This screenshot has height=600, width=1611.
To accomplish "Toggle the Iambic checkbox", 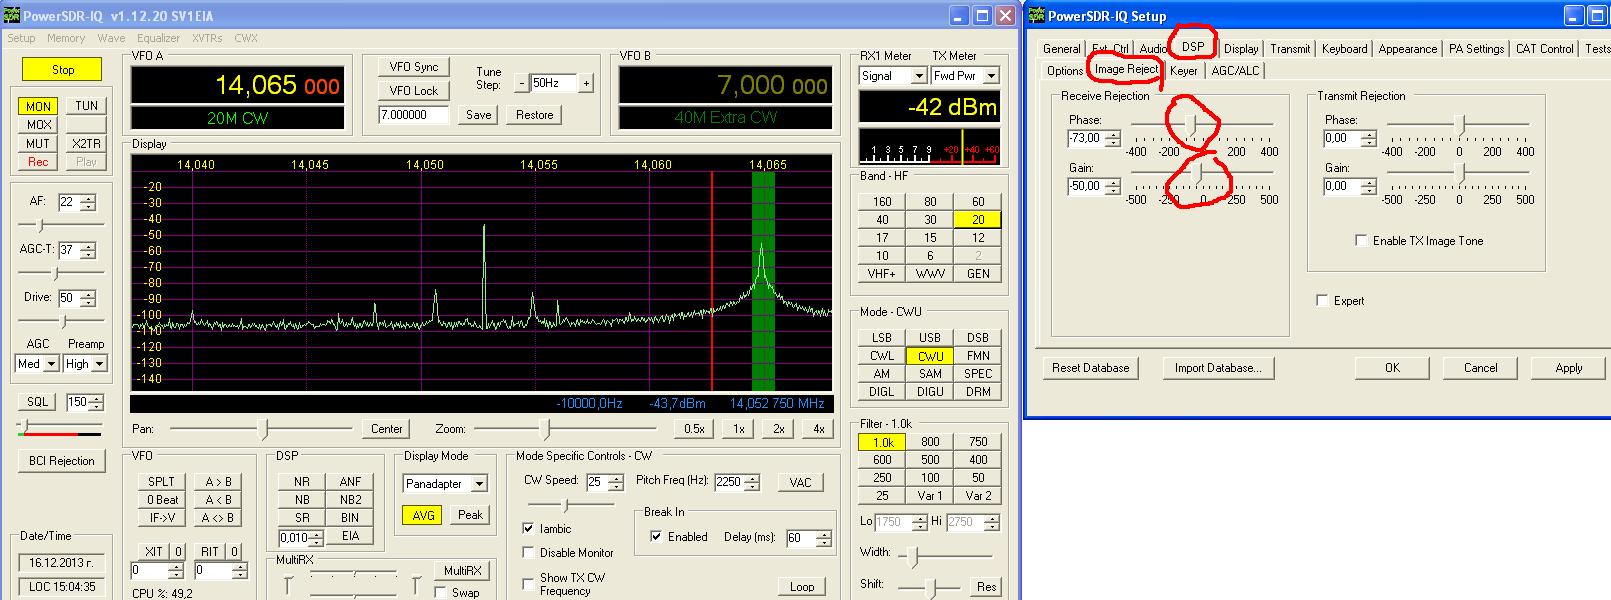I will click(529, 529).
